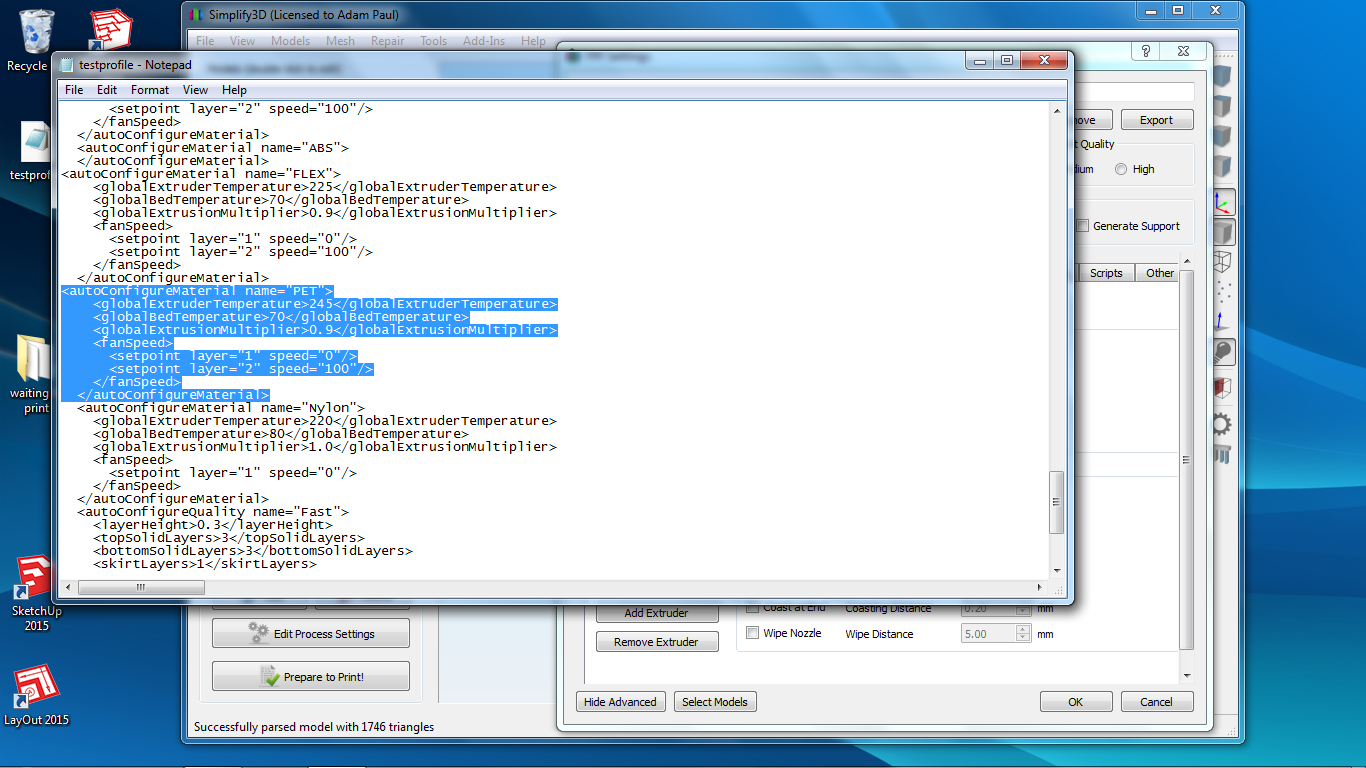The height and width of the screenshot is (768, 1366).
Task: Click the Notepad icon in the testprofile title bar
Action: coord(68,65)
